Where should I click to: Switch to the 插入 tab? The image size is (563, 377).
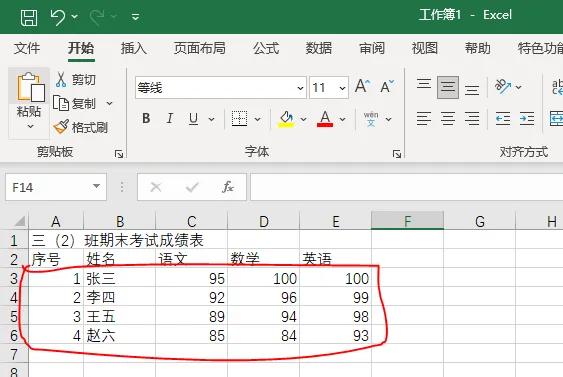pos(134,48)
